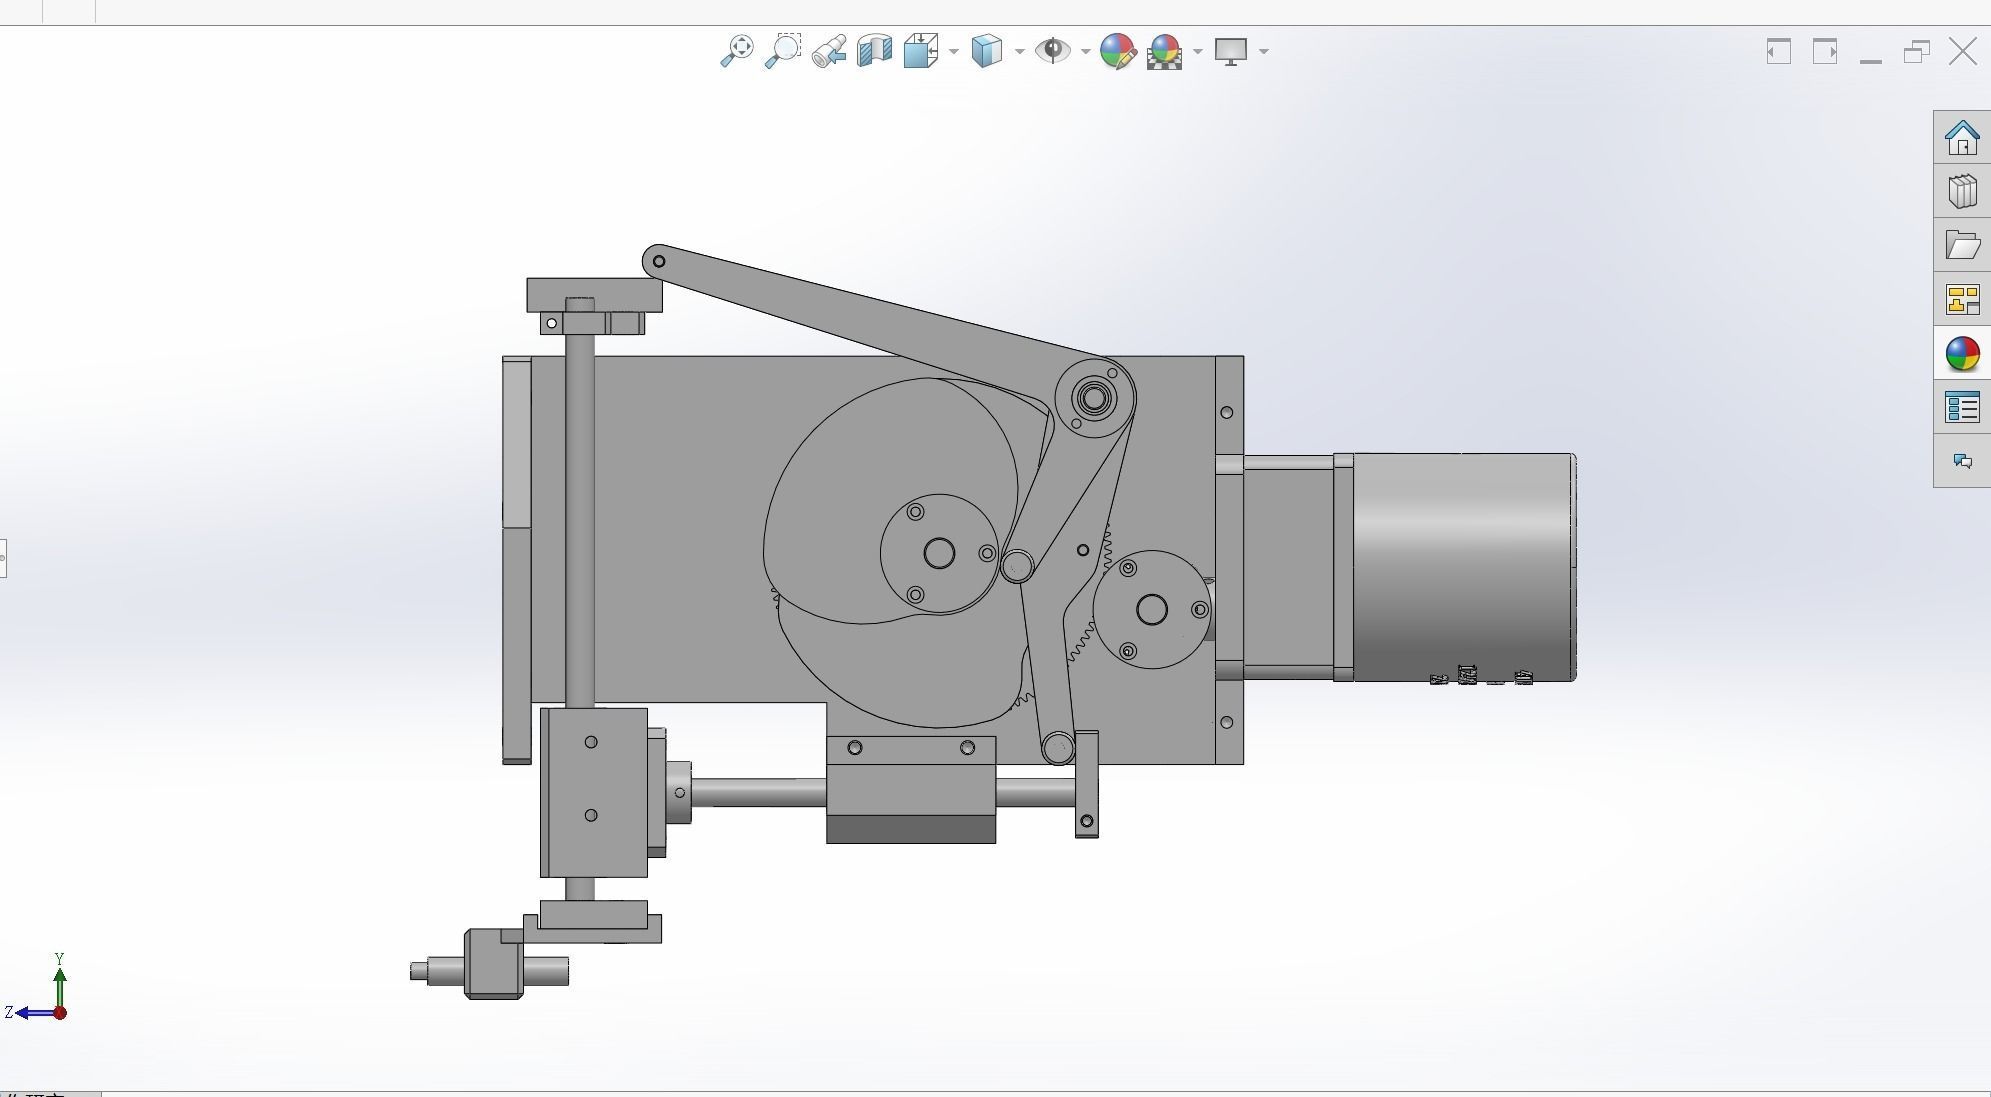Expand the Hide/Show Items dropdown arrow
The width and height of the screenshot is (1991, 1097).
point(1086,51)
